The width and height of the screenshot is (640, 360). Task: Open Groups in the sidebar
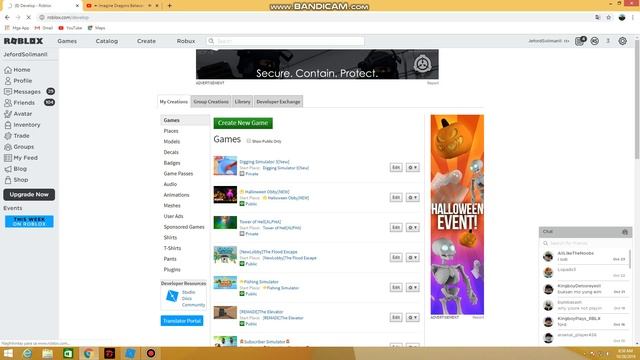point(19,147)
